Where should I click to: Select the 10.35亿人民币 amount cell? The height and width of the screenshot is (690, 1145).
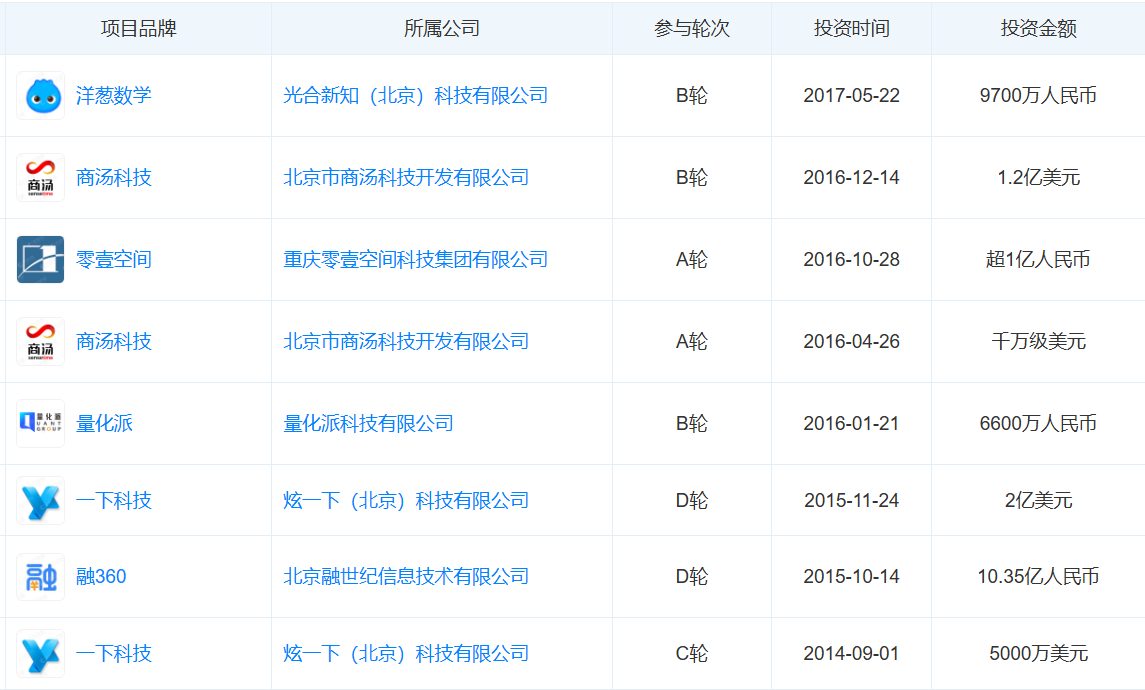pos(1038,576)
